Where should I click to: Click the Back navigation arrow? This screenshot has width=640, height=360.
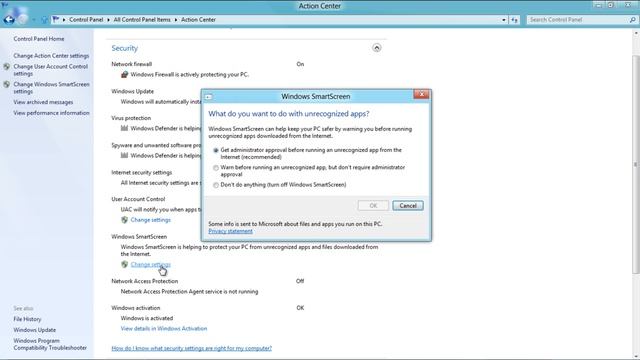pyautogui.click(x=9, y=19)
